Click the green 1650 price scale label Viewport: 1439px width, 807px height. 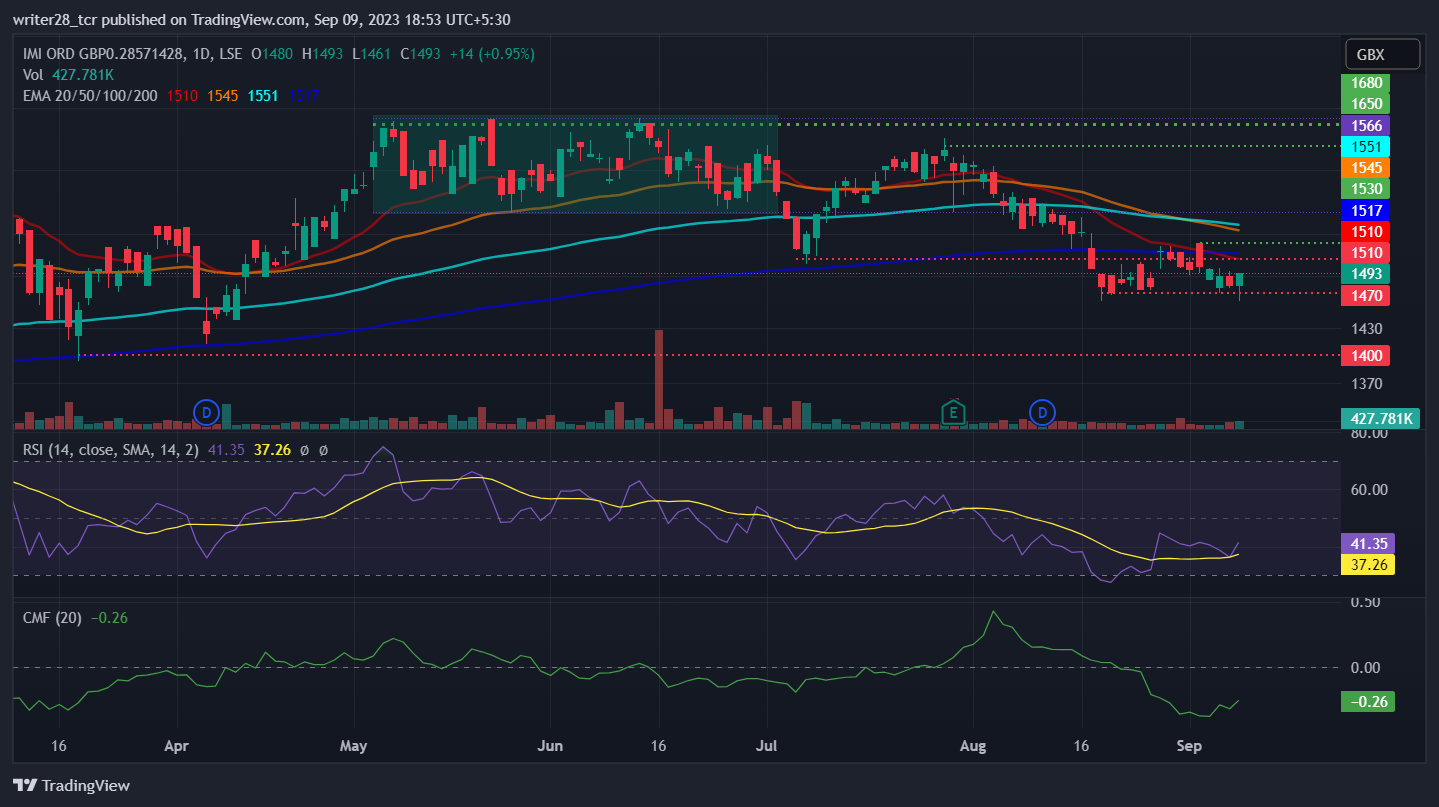pyautogui.click(x=1367, y=104)
